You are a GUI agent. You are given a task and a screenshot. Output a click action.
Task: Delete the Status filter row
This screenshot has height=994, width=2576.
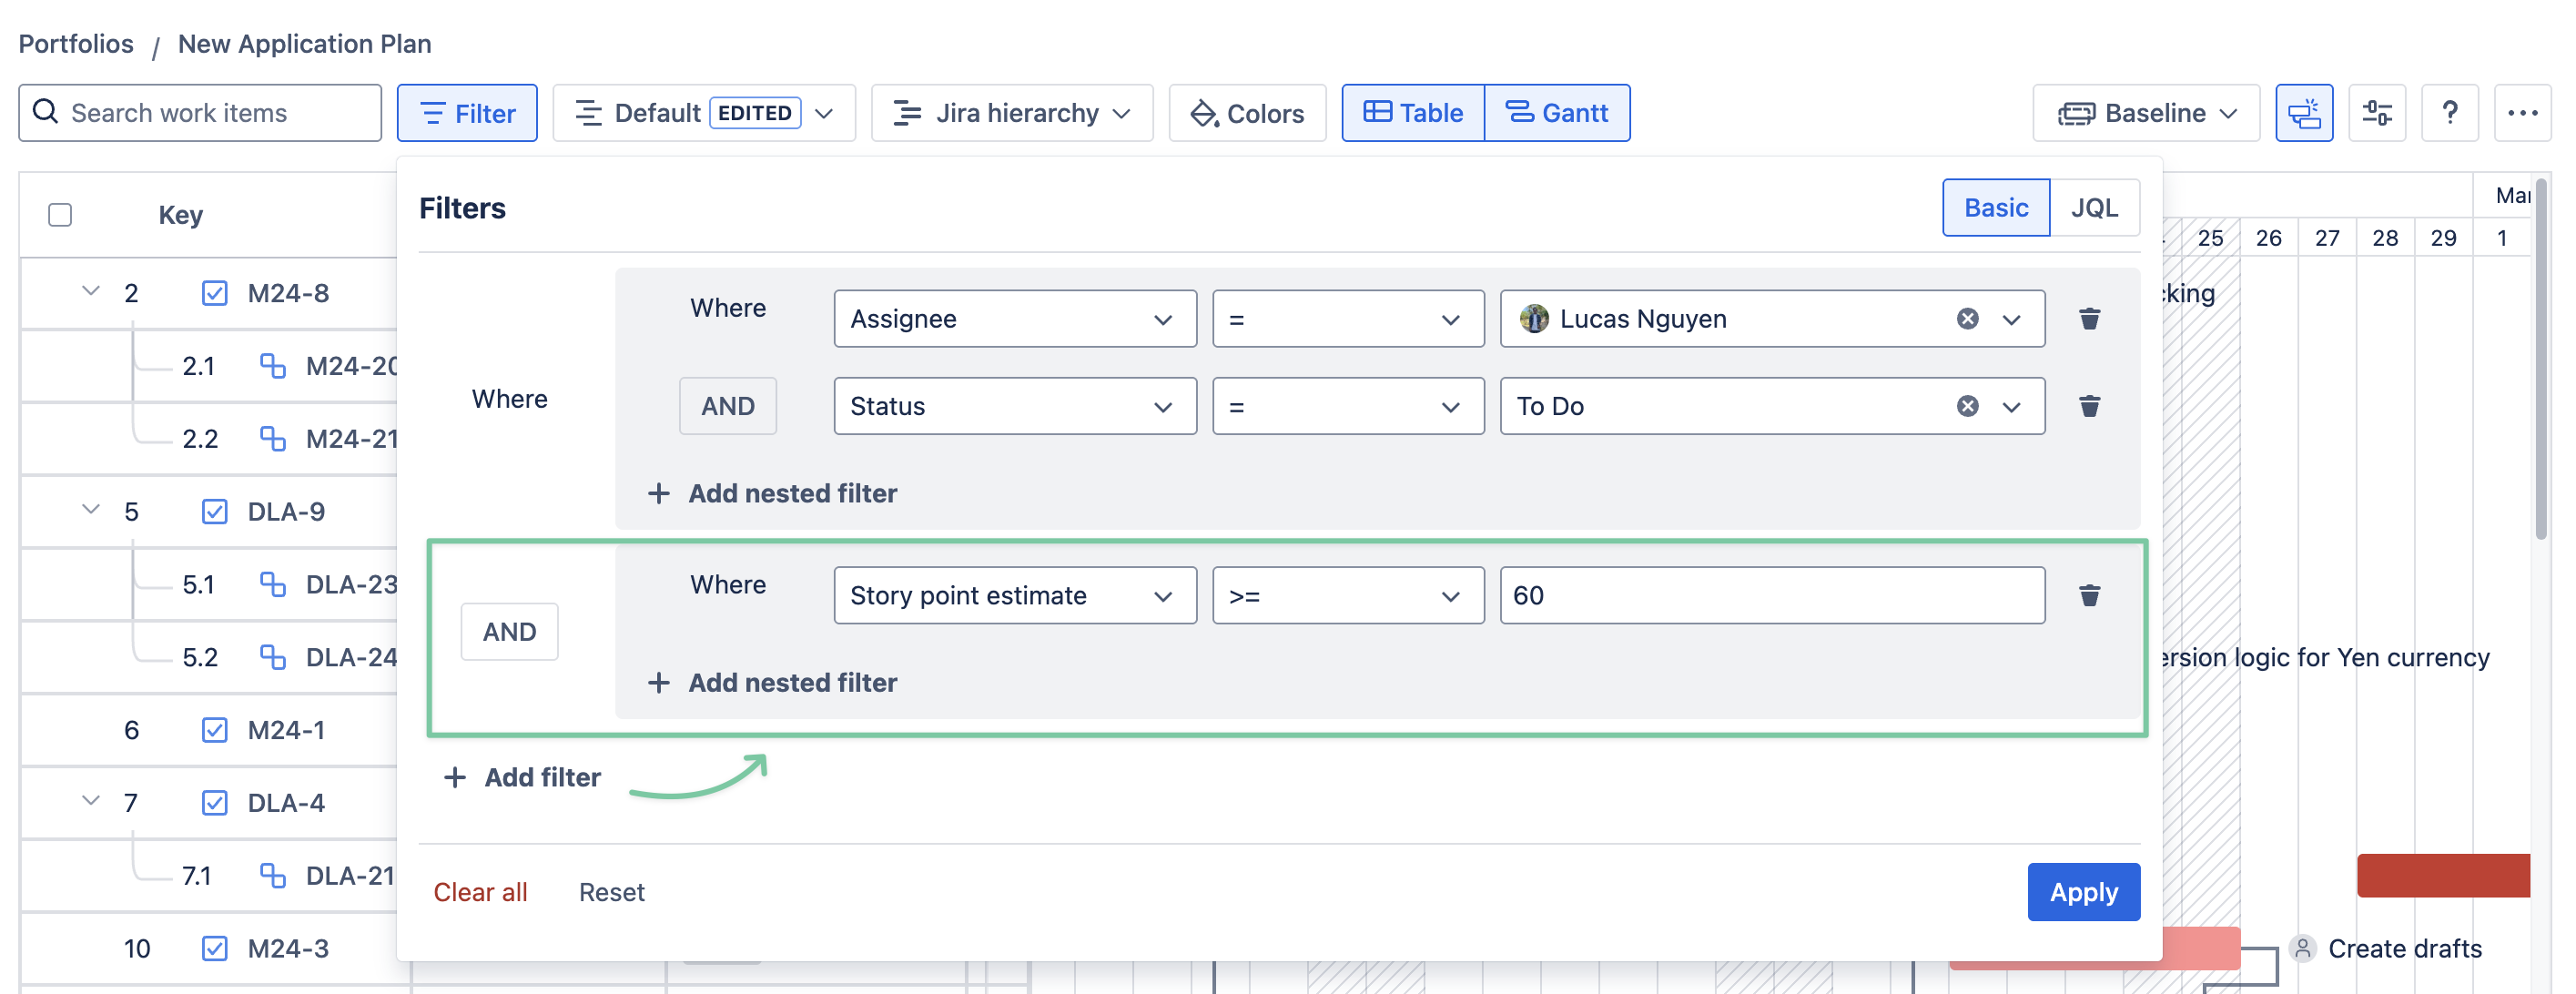[2089, 406]
